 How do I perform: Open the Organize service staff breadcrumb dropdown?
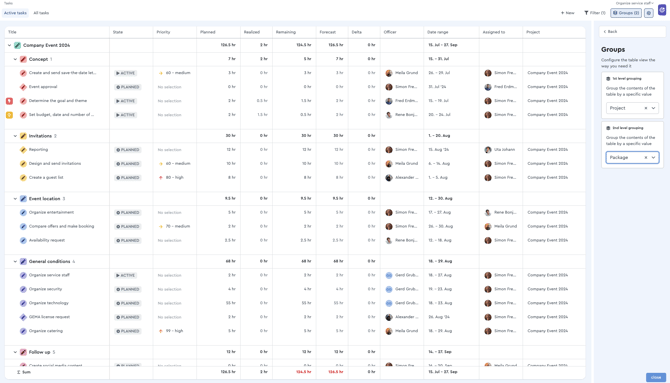pyautogui.click(x=635, y=3)
